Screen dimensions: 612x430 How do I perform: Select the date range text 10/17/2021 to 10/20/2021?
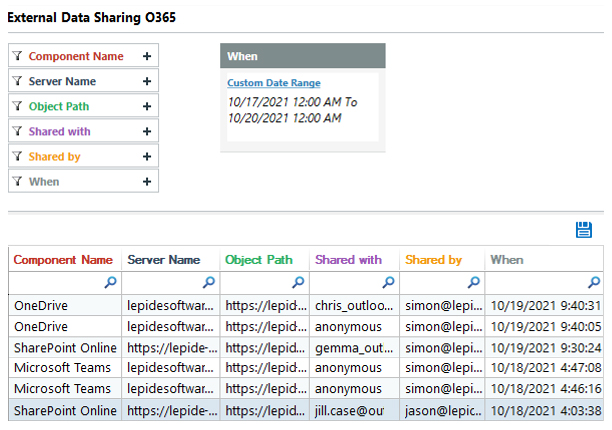(292, 110)
